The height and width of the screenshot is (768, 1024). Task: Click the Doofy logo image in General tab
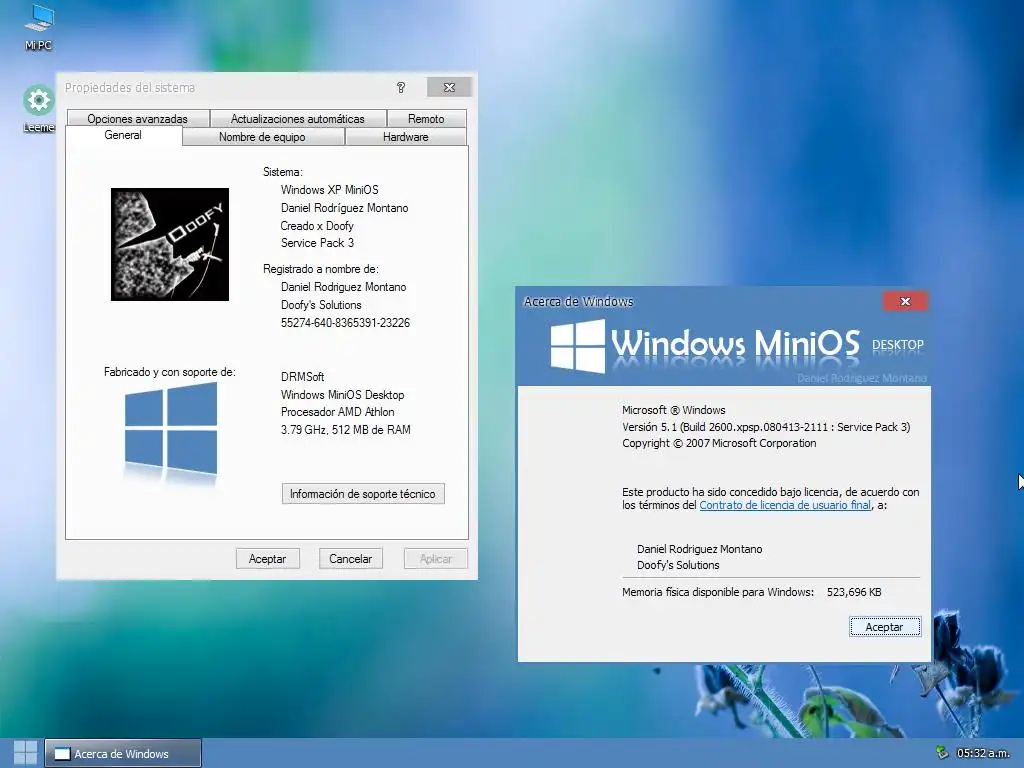(x=170, y=244)
